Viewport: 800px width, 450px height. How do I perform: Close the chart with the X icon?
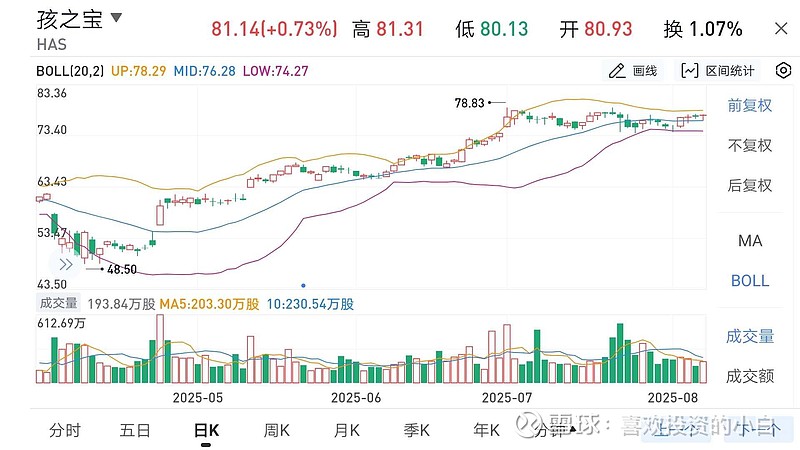click(x=781, y=29)
